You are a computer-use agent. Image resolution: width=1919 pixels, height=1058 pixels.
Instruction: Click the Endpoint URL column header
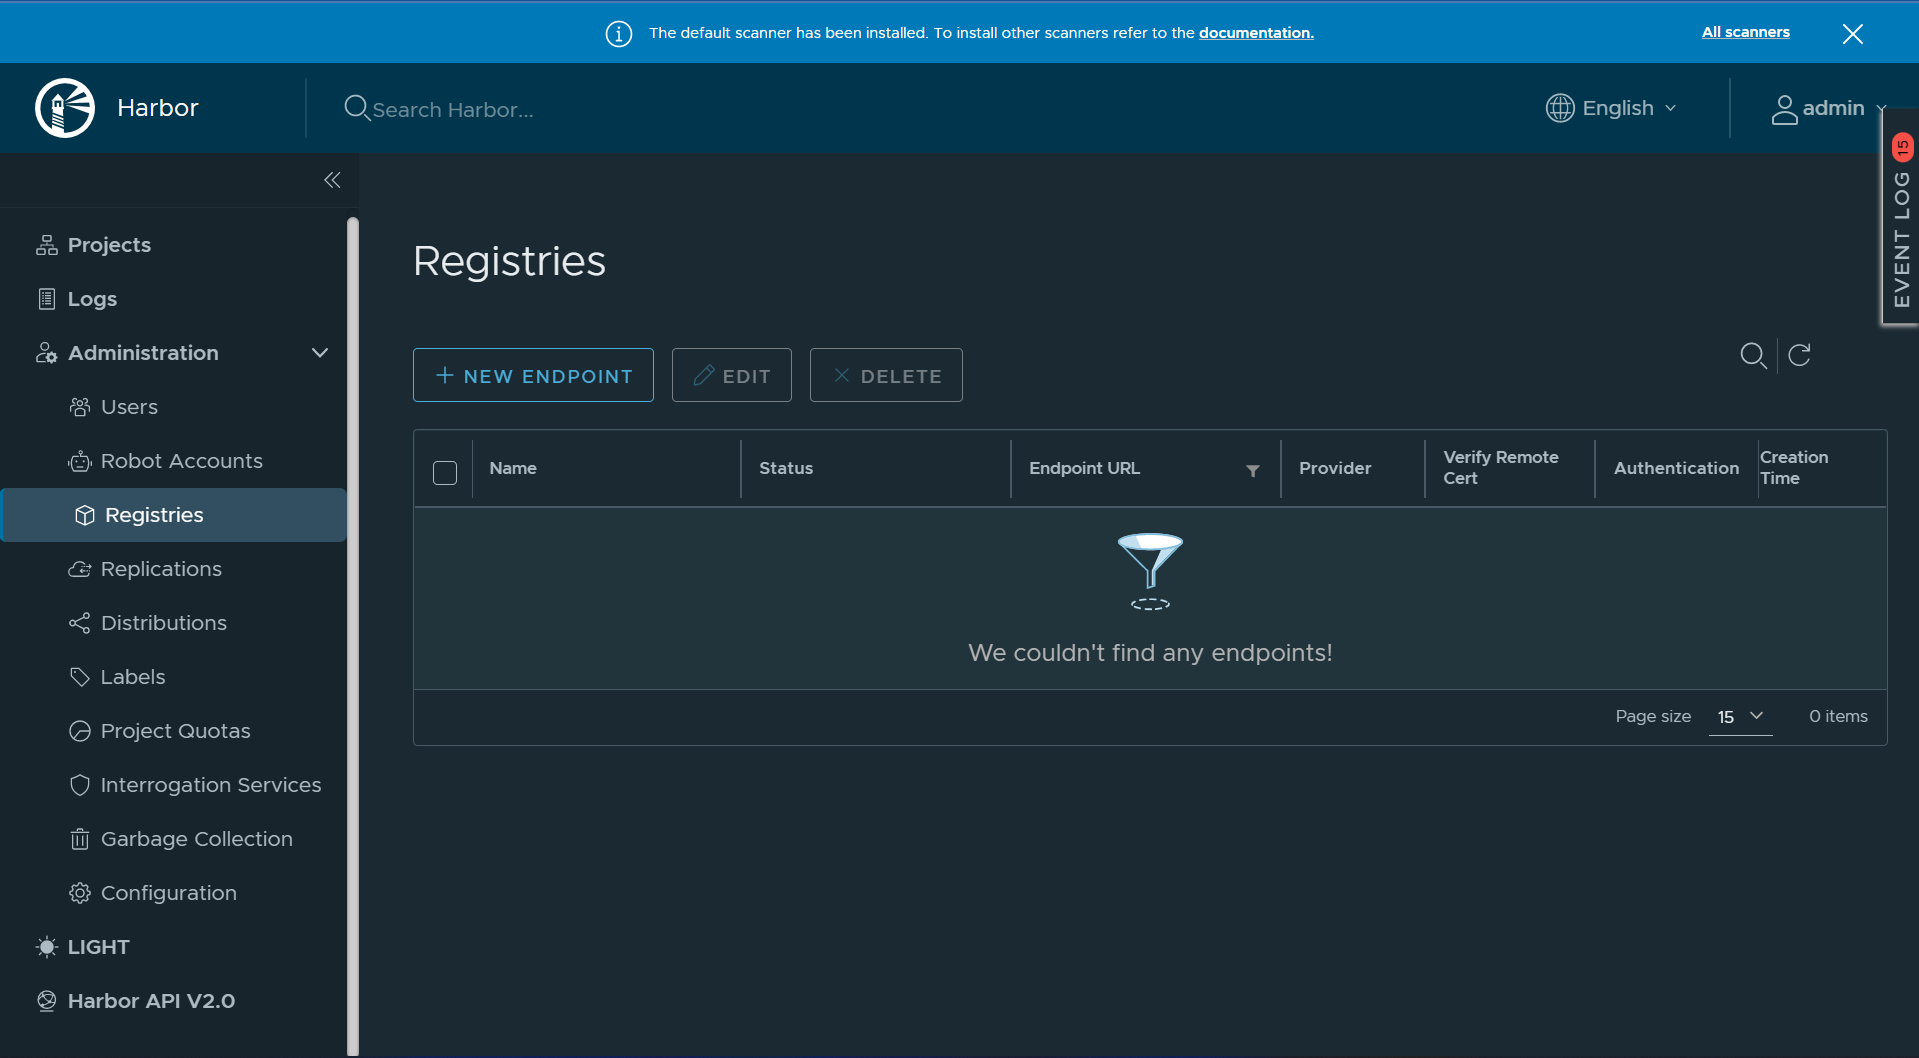tap(1084, 468)
